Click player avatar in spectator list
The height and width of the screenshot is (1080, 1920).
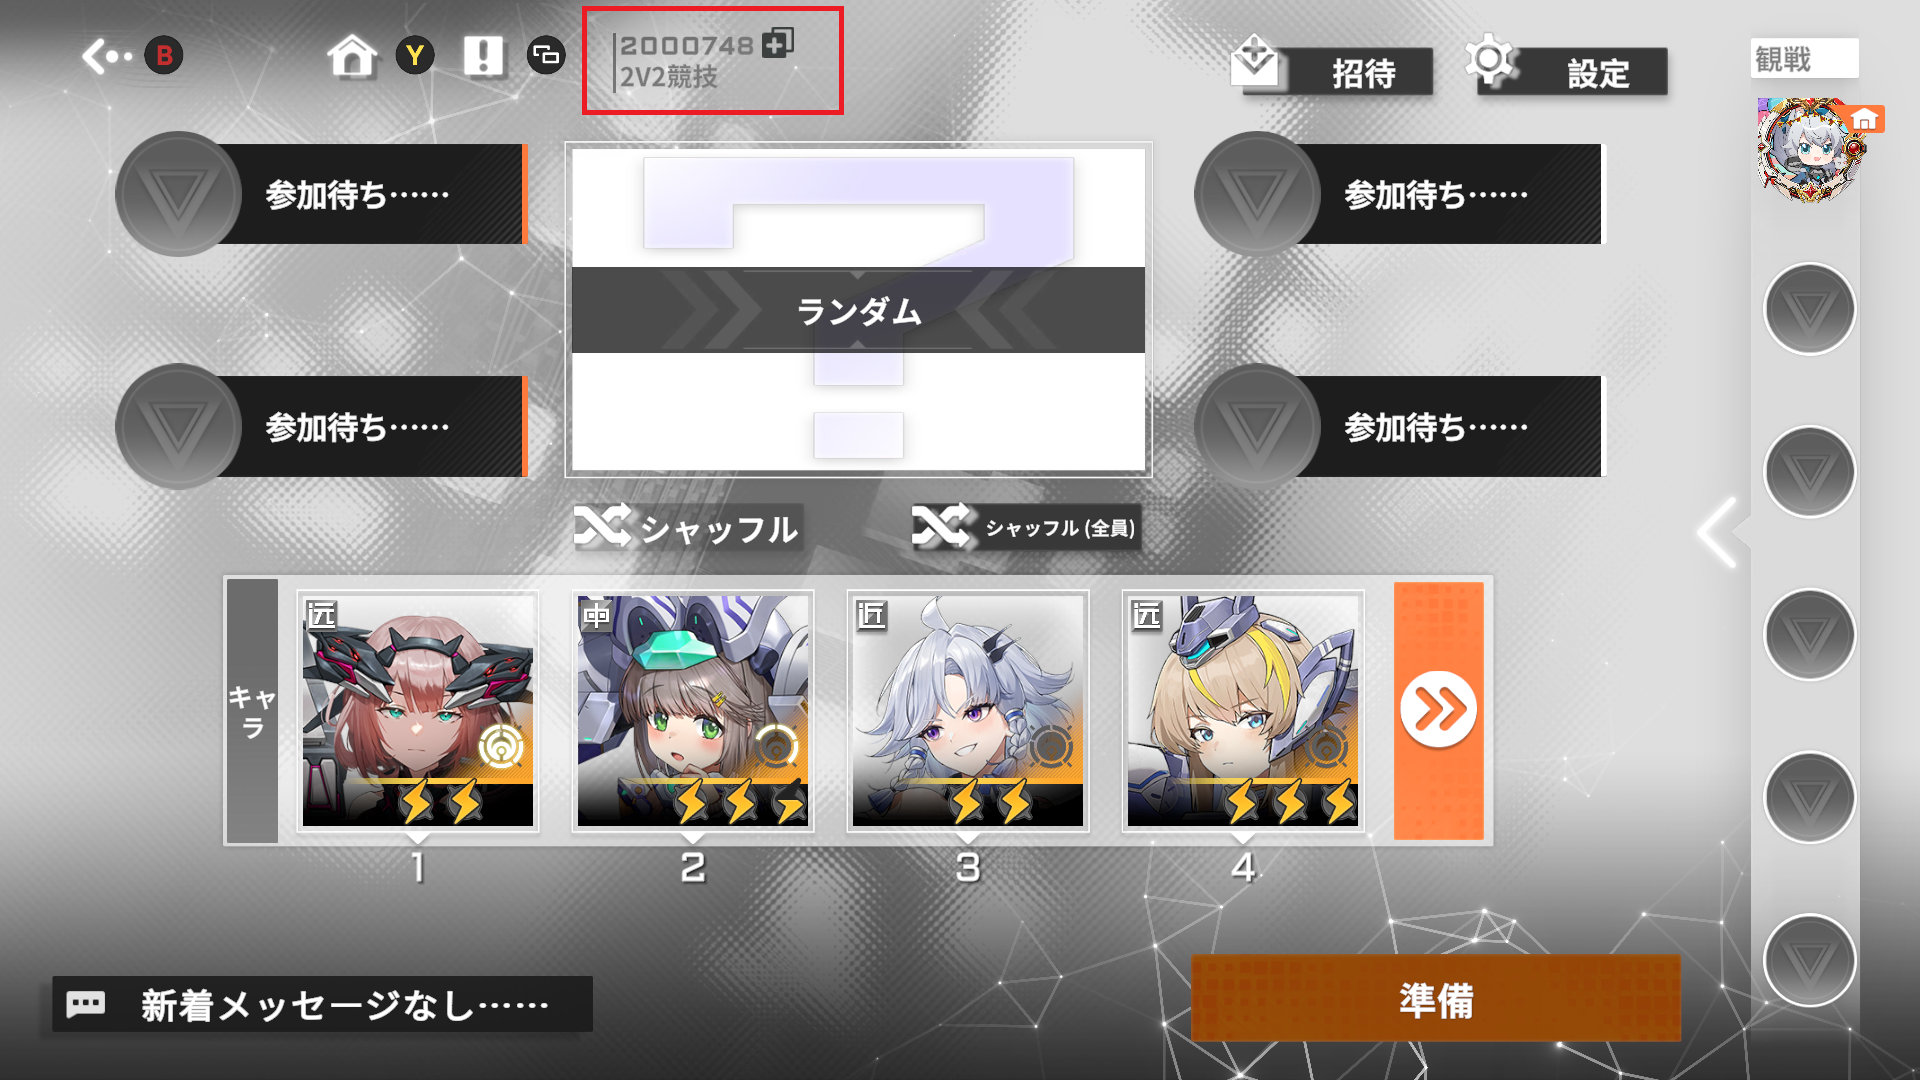pyautogui.click(x=1808, y=150)
